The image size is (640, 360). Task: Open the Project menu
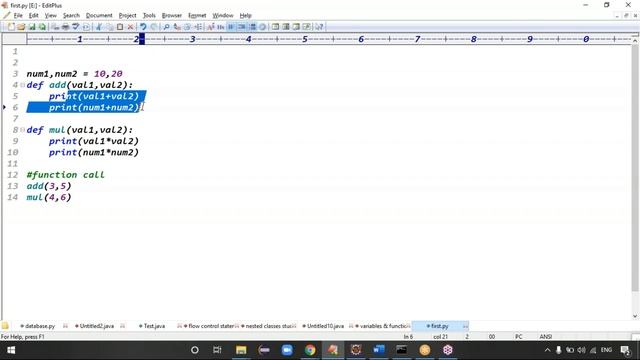coord(127,16)
